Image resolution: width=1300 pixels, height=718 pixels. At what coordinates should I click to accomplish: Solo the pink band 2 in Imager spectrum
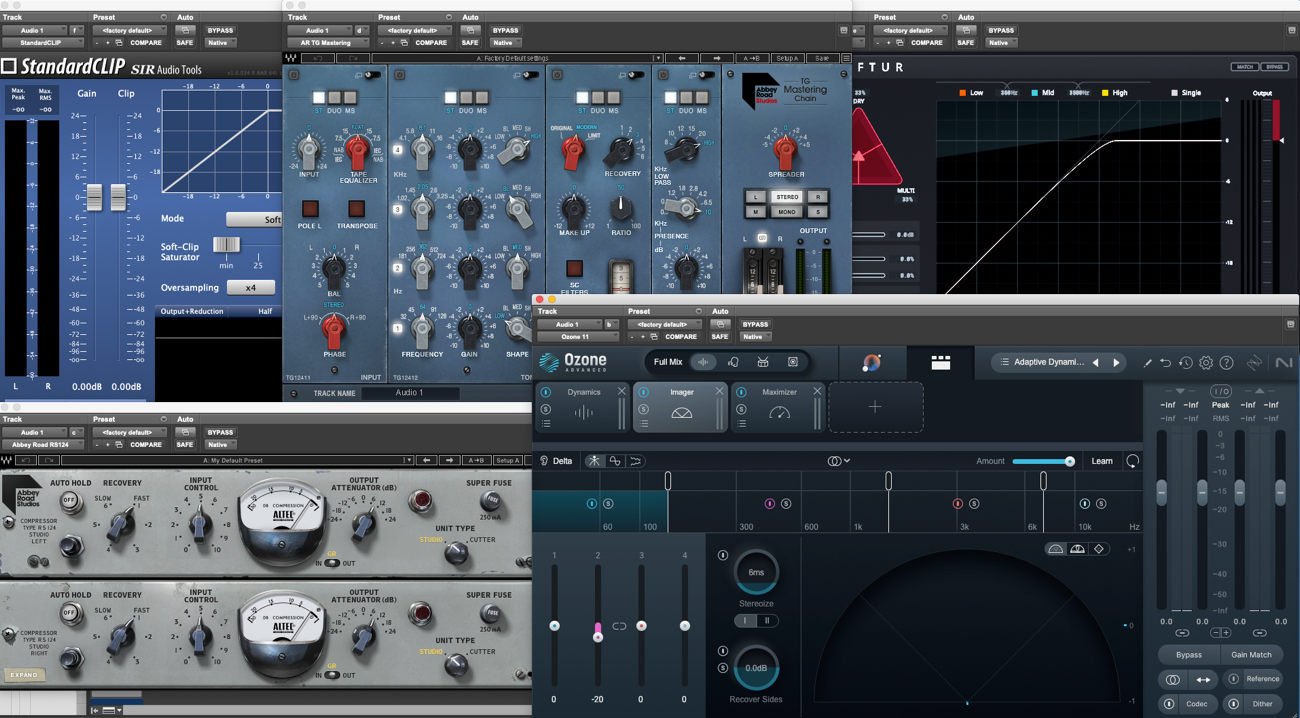click(x=786, y=503)
